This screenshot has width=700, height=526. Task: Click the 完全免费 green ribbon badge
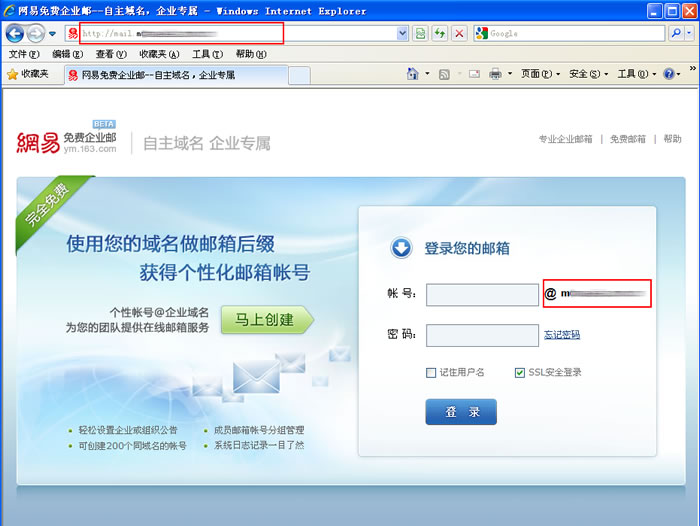coord(47,205)
